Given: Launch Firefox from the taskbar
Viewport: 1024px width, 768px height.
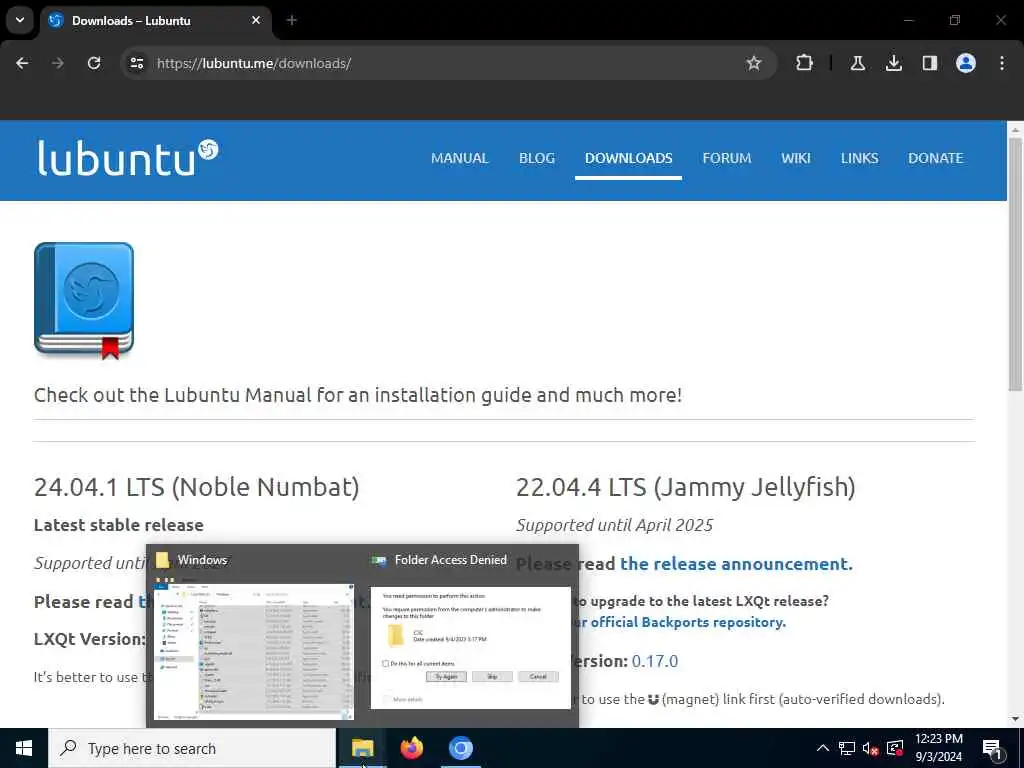Looking at the screenshot, I should pos(411,748).
